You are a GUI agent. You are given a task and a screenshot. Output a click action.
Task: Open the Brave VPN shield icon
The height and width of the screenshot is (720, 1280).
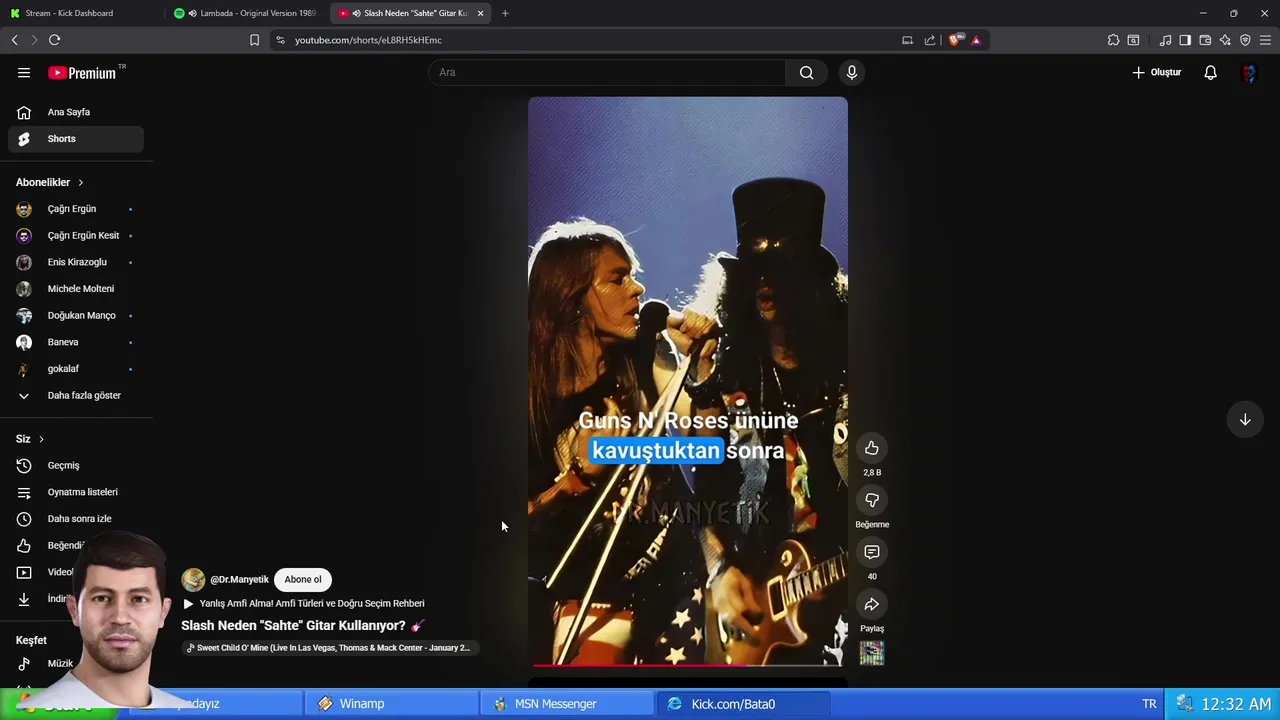pyautogui.click(x=1245, y=40)
